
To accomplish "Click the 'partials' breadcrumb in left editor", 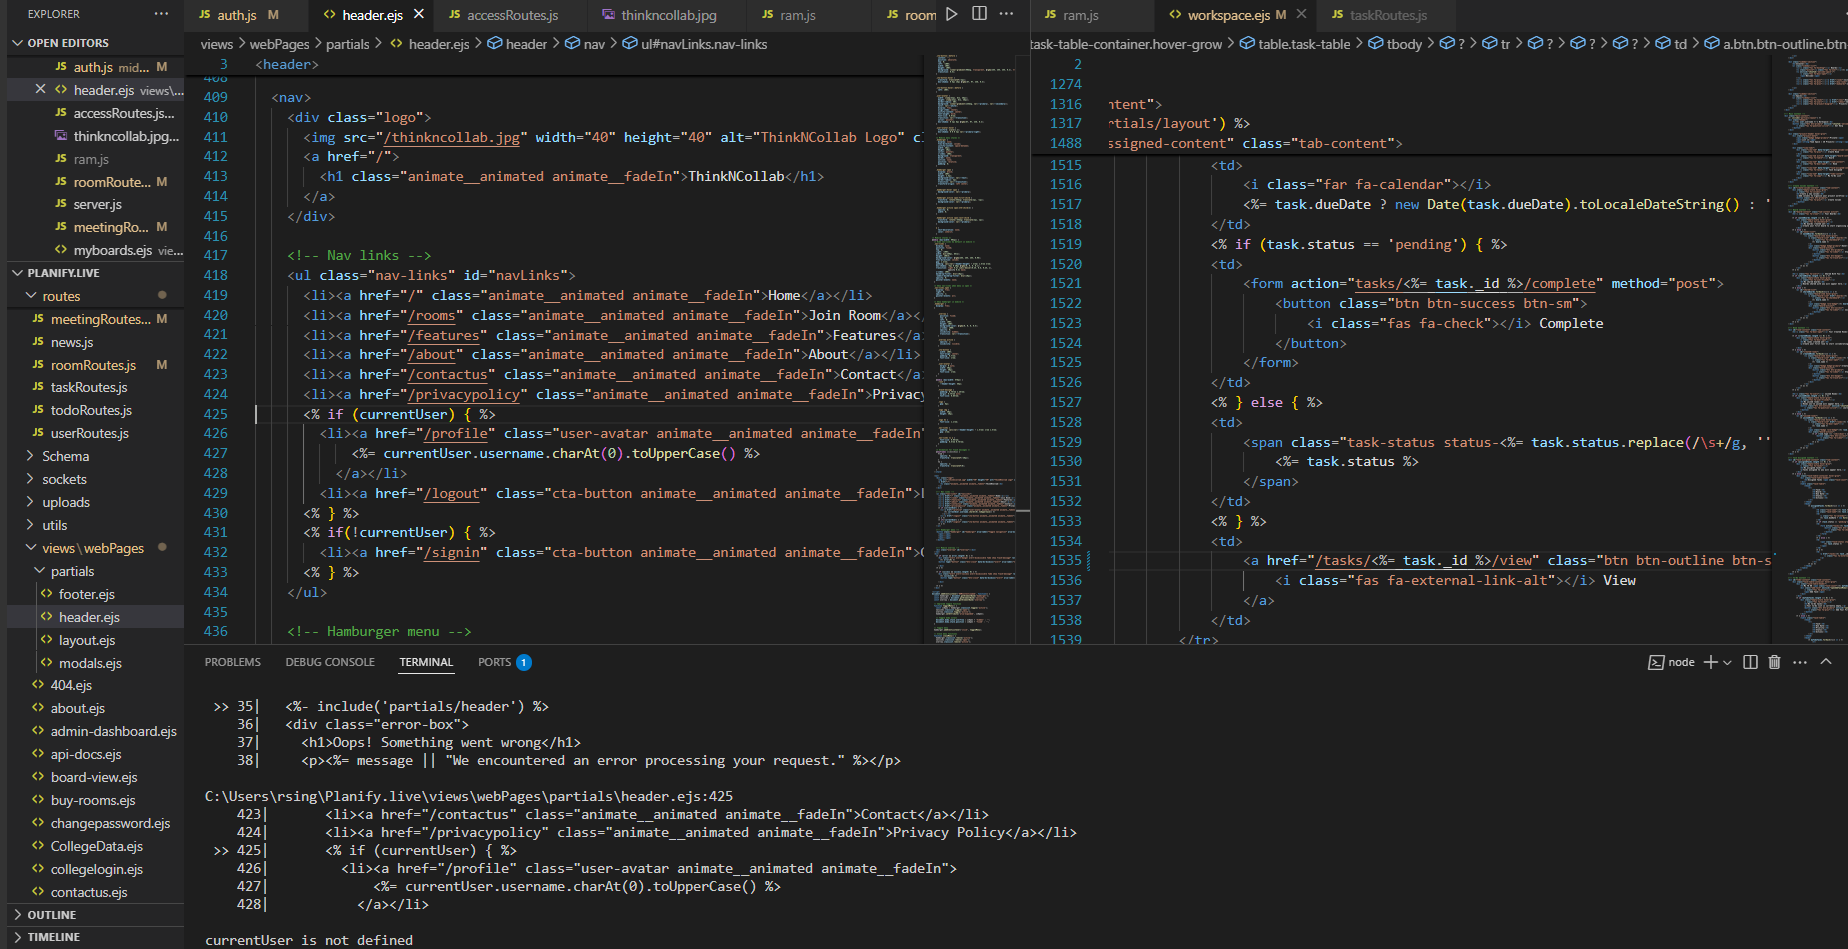I will point(348,44).
